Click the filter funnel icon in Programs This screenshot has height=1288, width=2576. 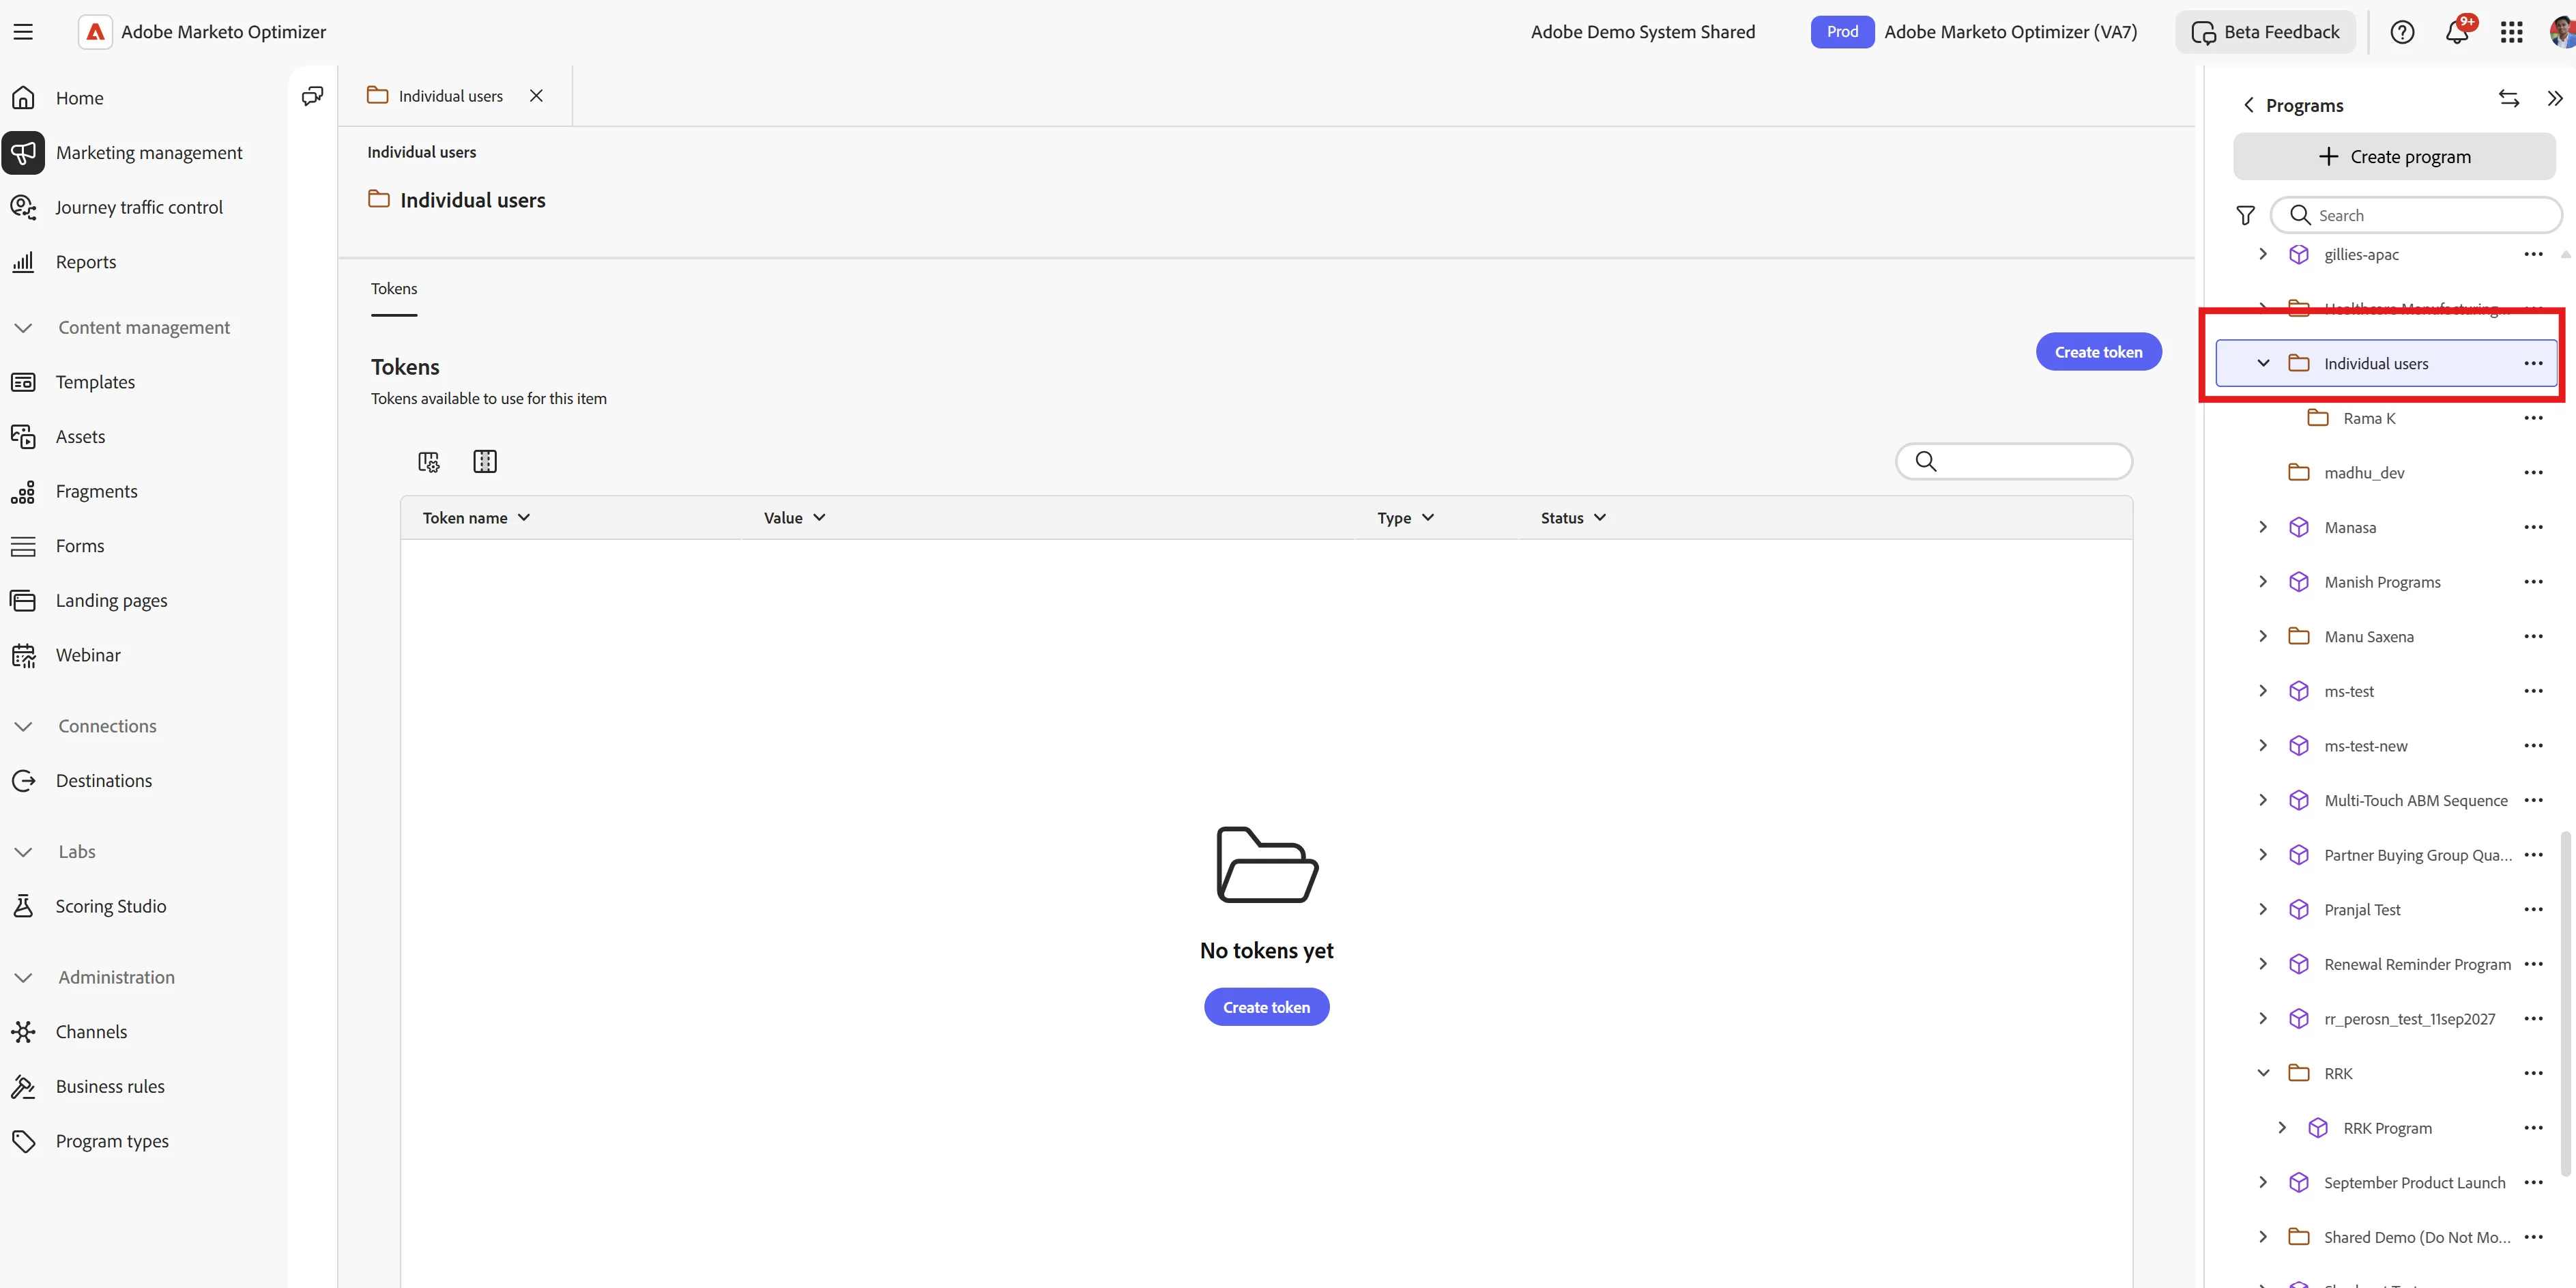2245,215
